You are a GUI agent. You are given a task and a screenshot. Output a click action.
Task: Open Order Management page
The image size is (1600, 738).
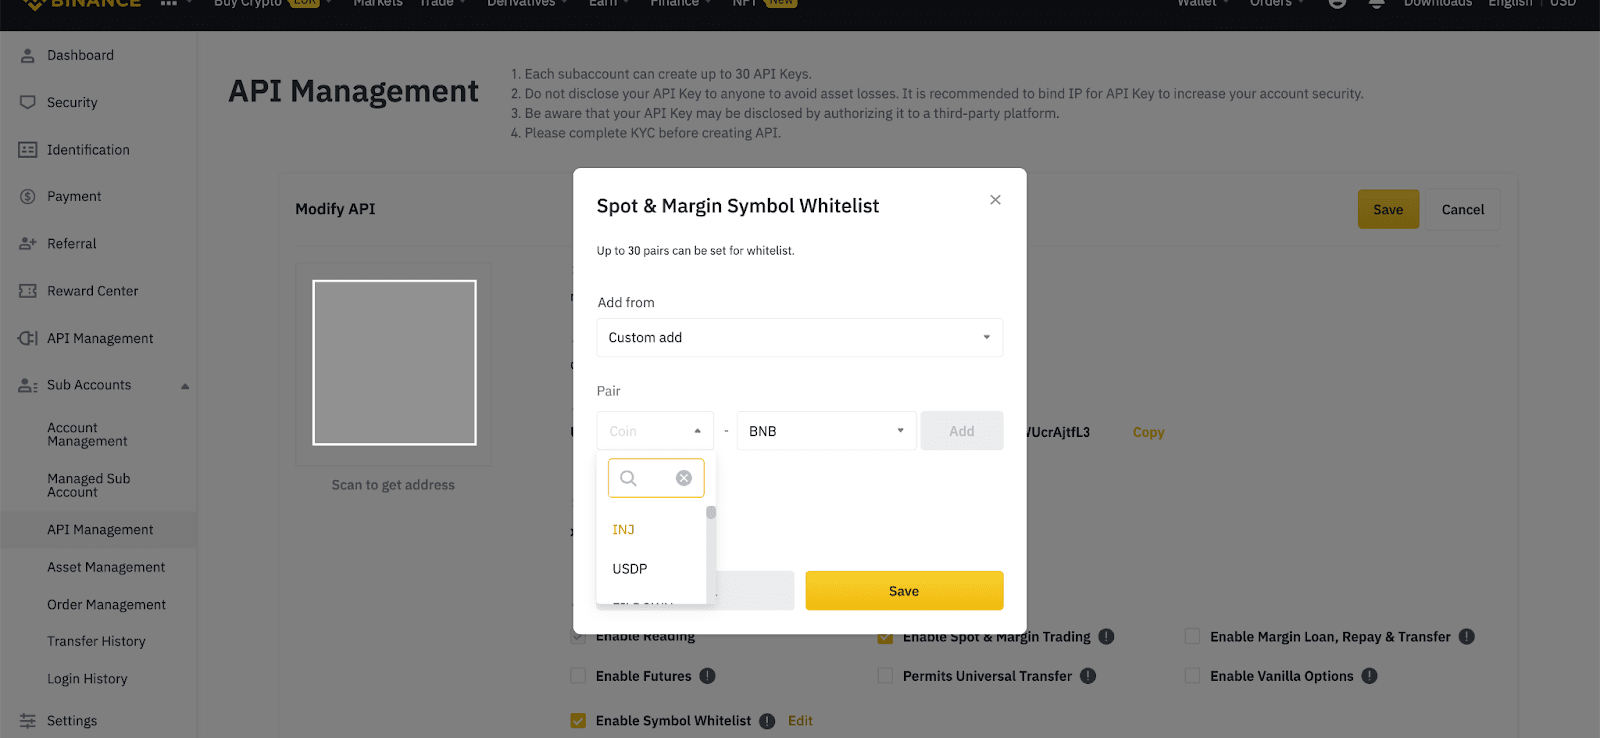click(x=106, y=605)
